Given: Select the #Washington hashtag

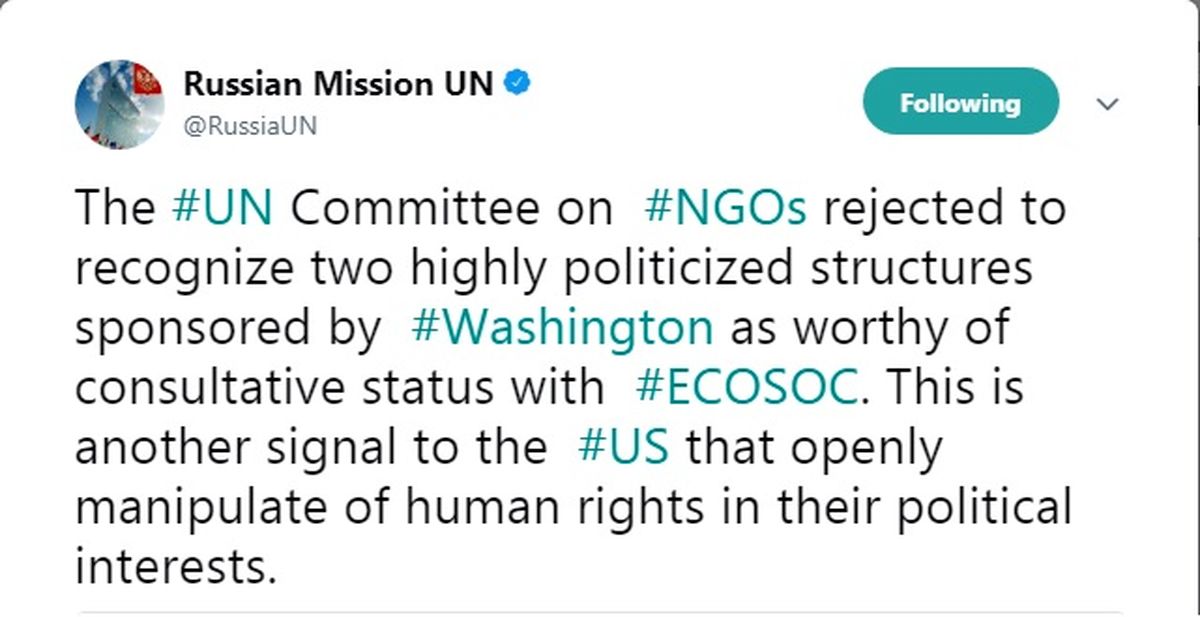Looking at the screenshot, I should [x=562, y=327].
